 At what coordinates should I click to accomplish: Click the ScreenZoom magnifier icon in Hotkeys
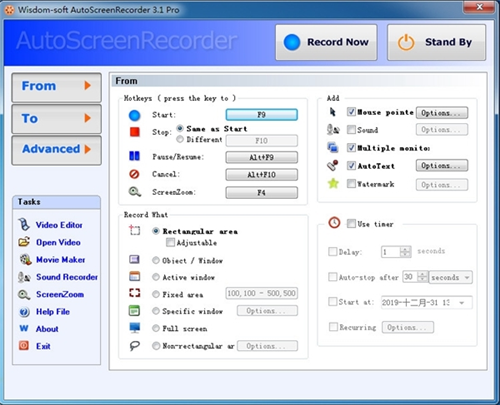coord(135,192)
